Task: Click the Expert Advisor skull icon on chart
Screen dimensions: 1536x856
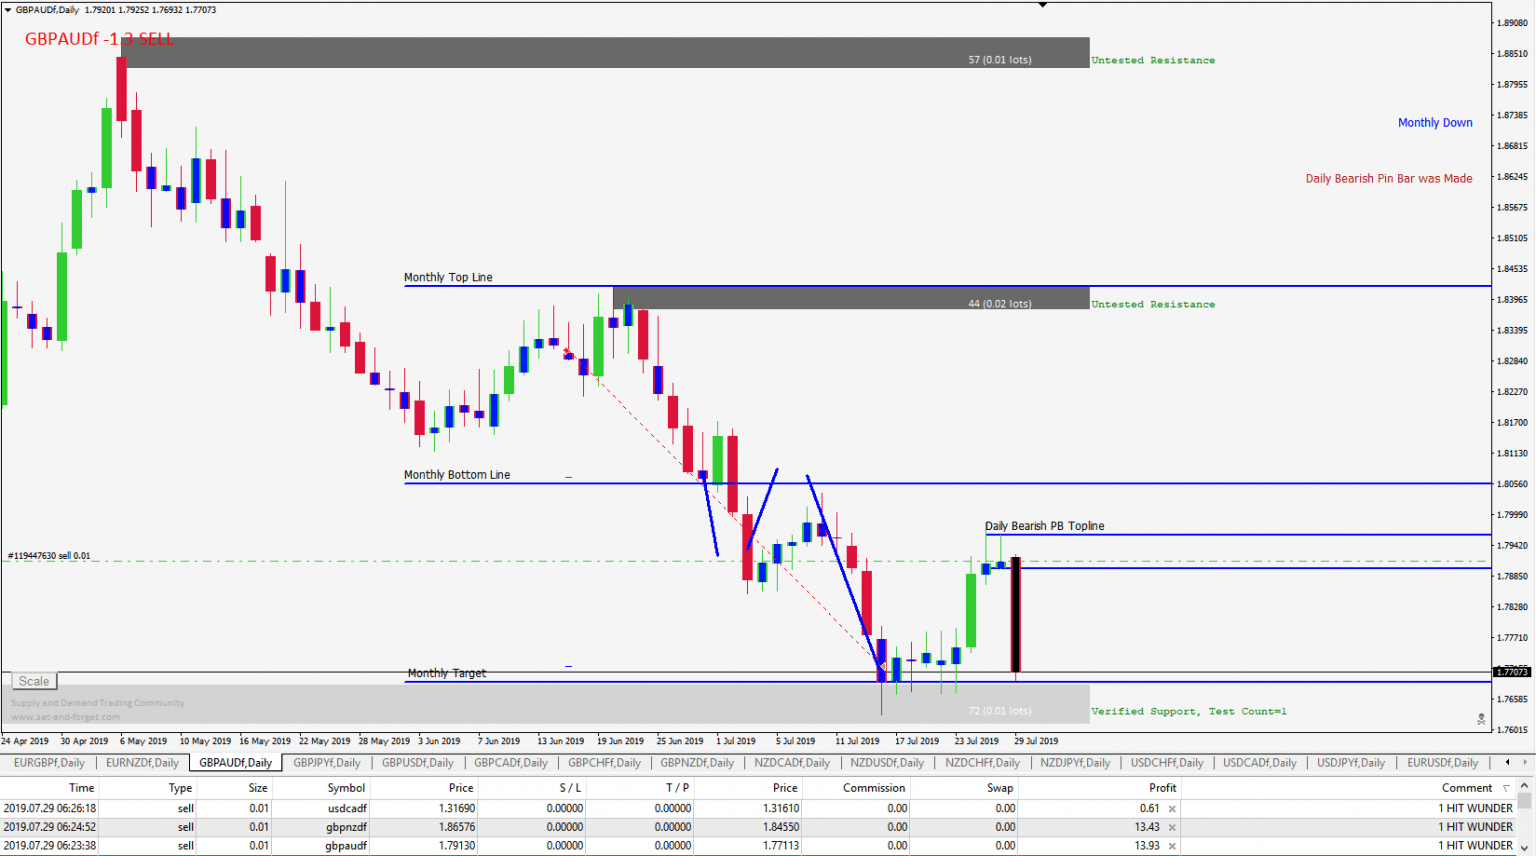Action: point(1482,719)
